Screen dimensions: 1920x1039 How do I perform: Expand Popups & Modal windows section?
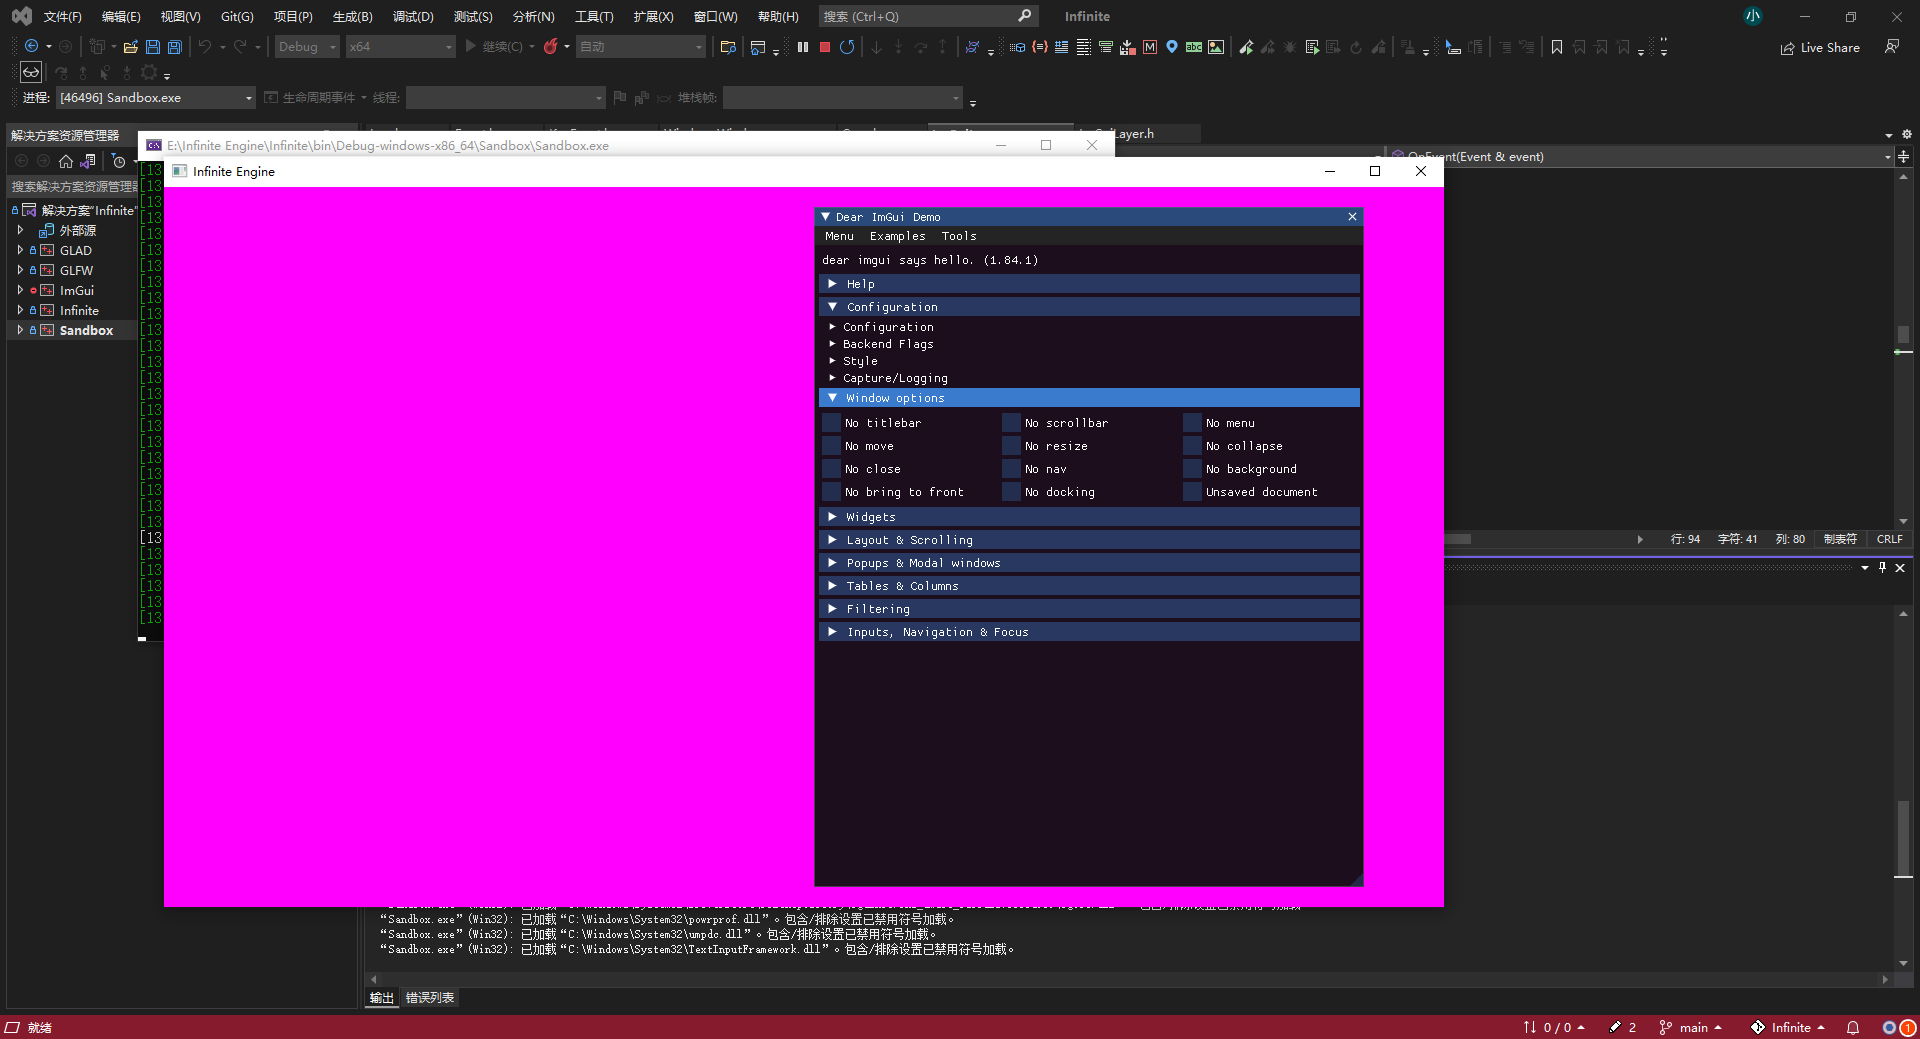coord(1089,563)
